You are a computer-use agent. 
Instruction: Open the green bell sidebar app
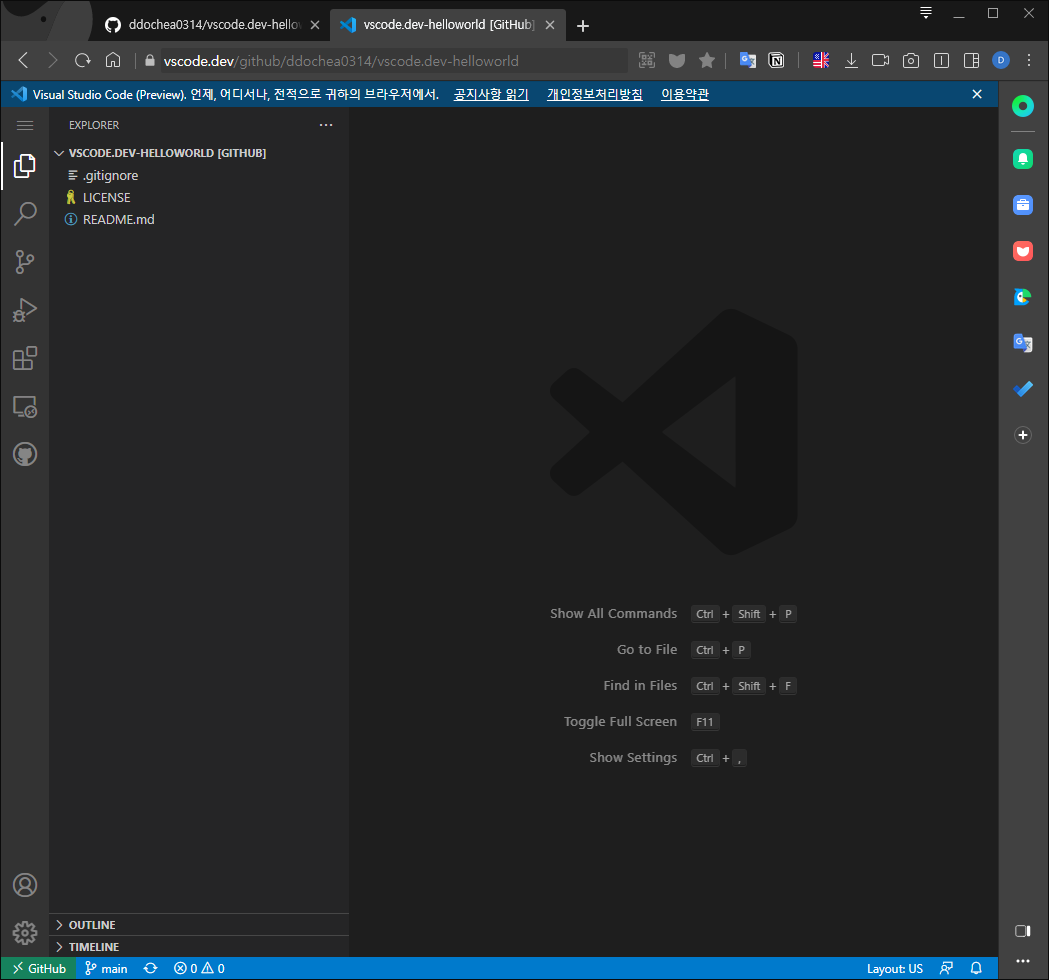[x=1023, y=159]
